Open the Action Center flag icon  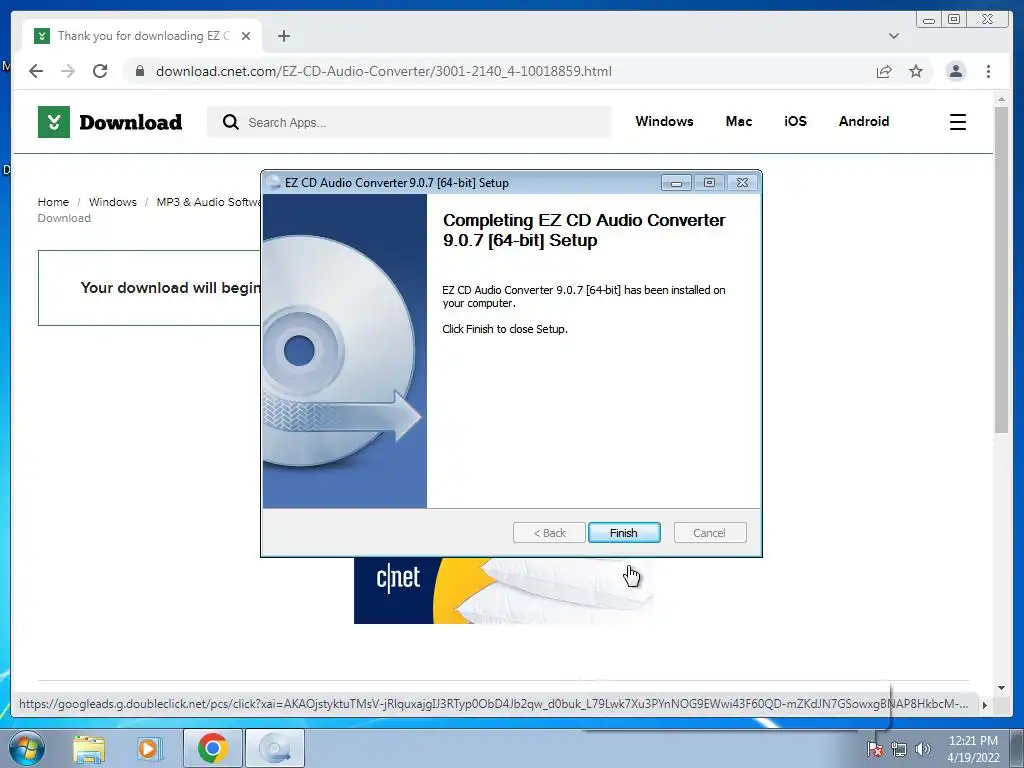click(x=874, y=749)
